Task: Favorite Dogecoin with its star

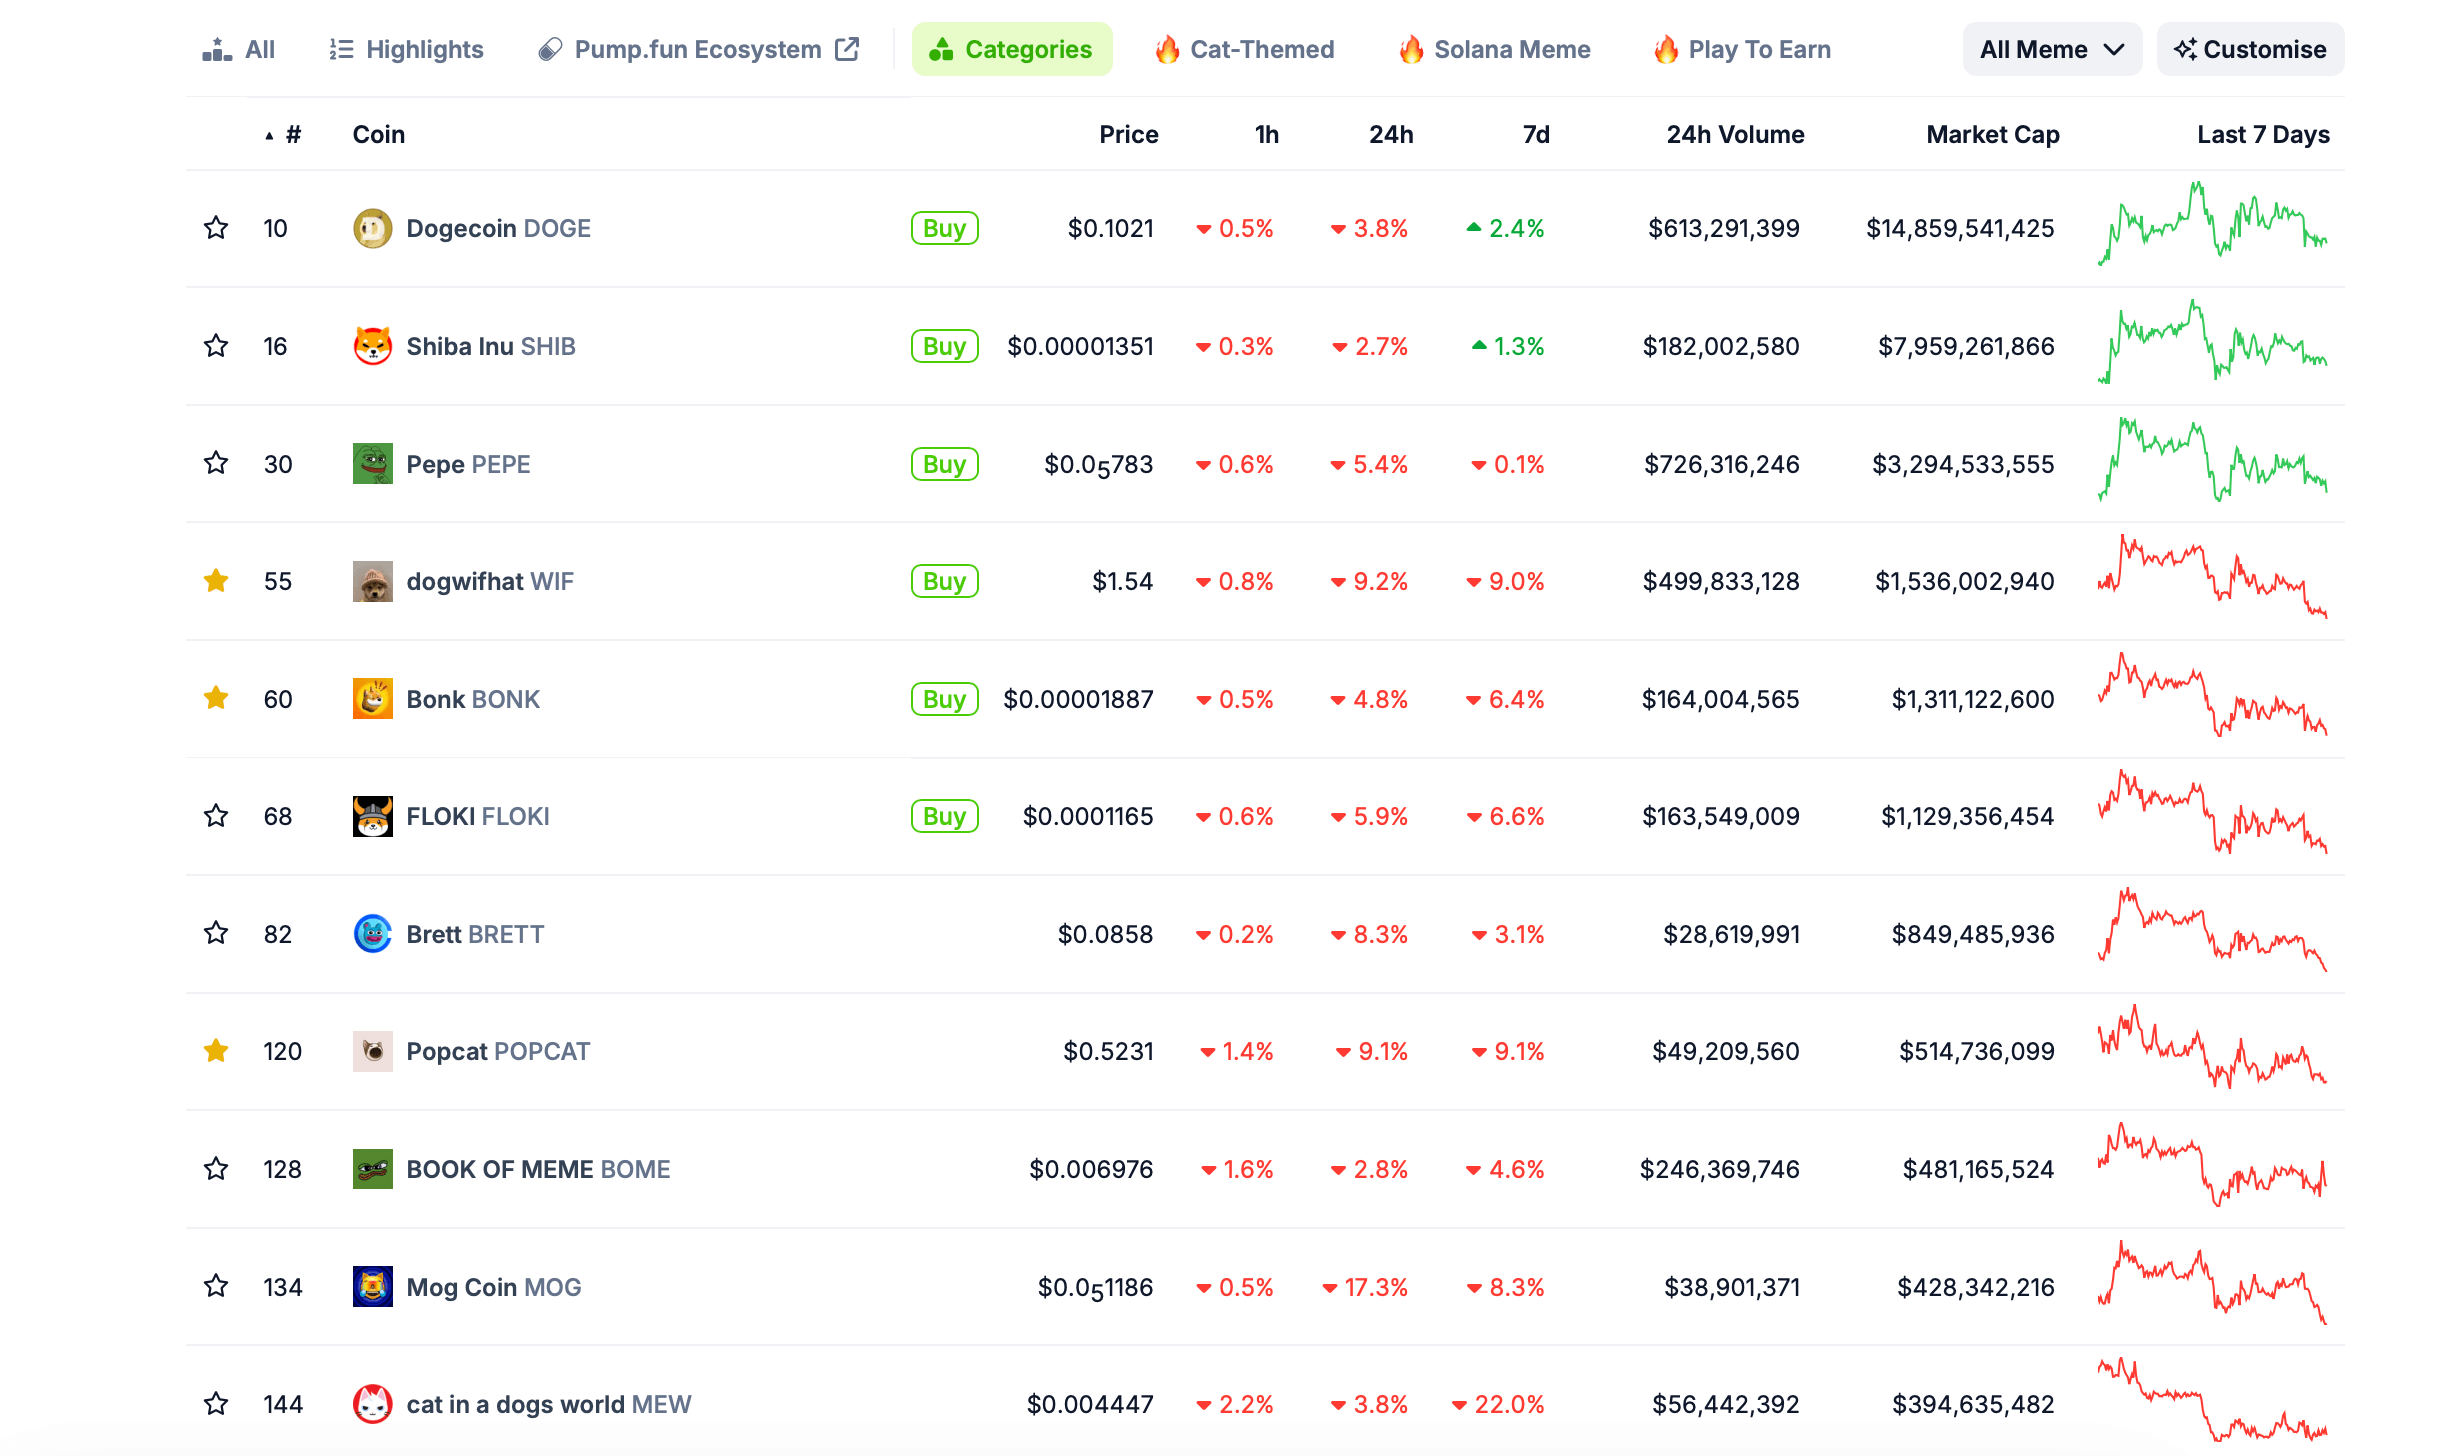Action: (216, 228)
